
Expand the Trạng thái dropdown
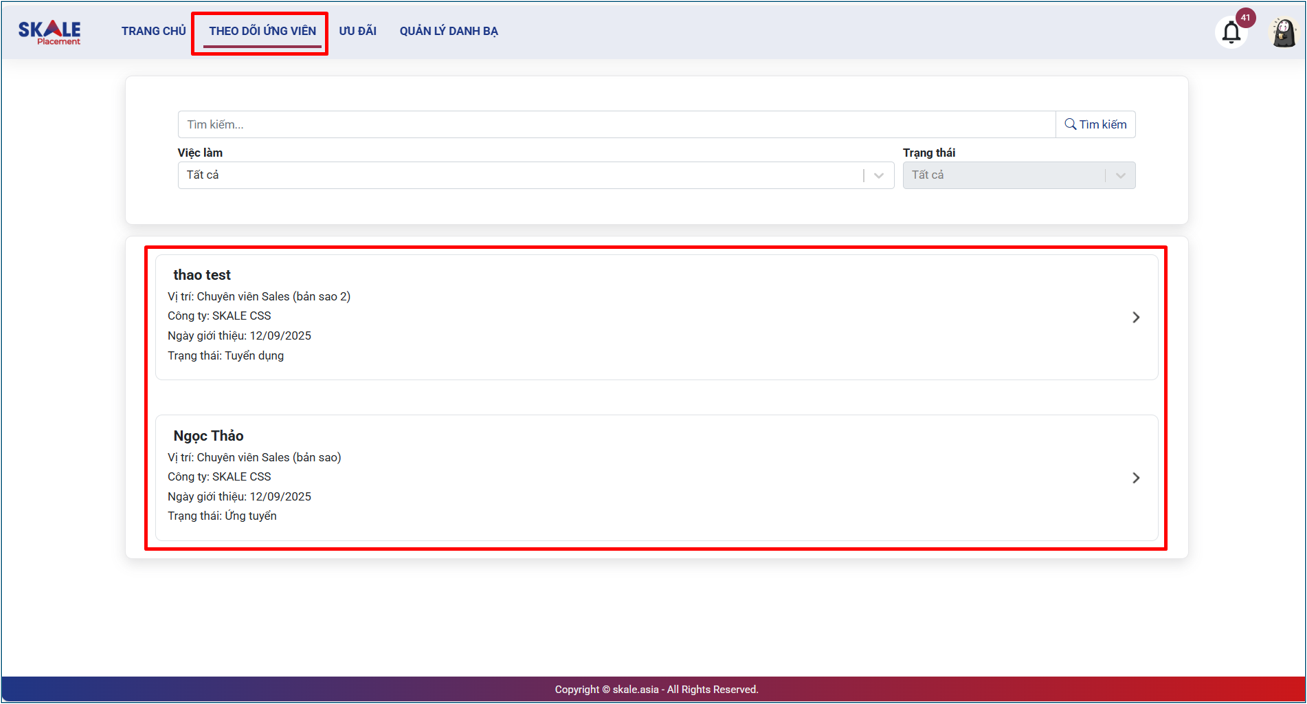[1119, 176]
